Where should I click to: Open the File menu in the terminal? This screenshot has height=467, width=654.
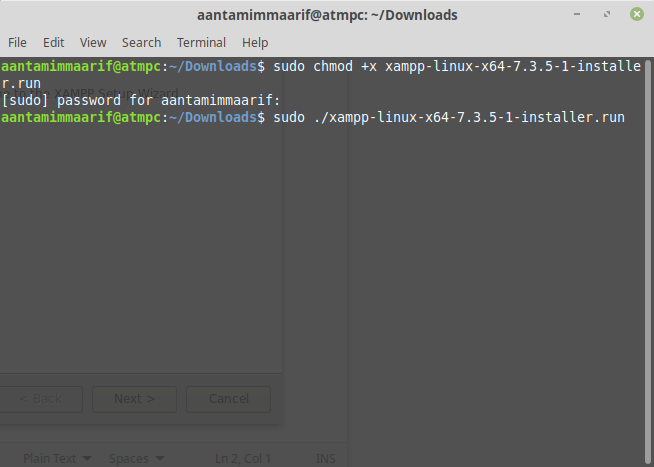tap(17, 43)
